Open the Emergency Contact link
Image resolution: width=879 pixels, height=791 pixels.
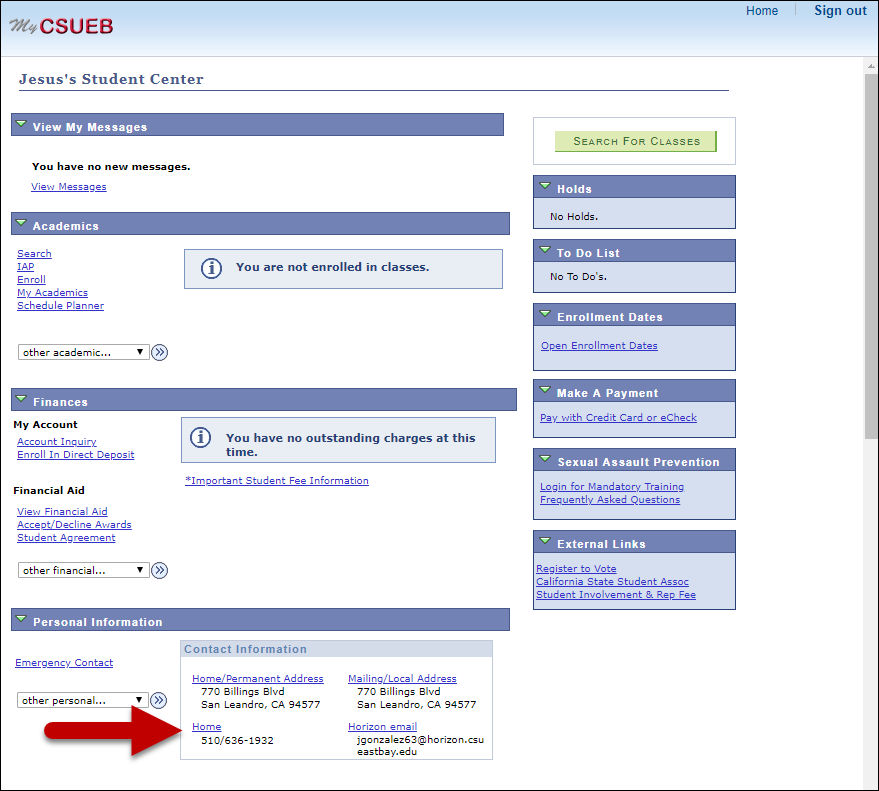point(64,663)
